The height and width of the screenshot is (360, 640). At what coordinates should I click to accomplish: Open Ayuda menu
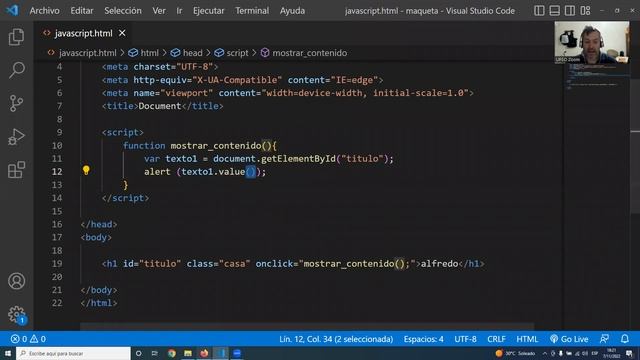[x=292, y=11]
